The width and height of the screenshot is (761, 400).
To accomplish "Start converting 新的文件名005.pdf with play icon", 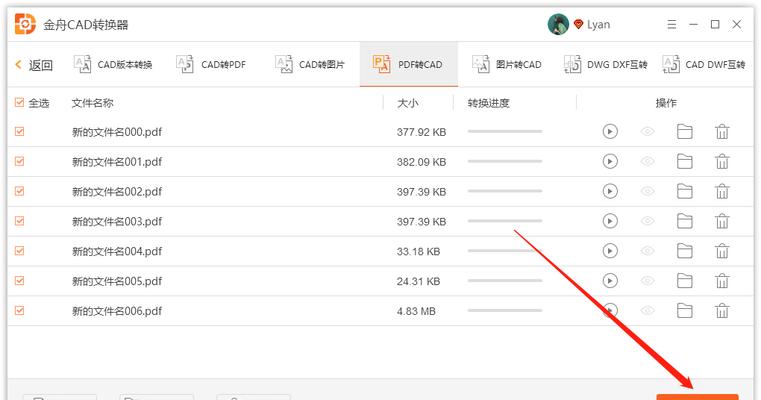I will point(610,281).
